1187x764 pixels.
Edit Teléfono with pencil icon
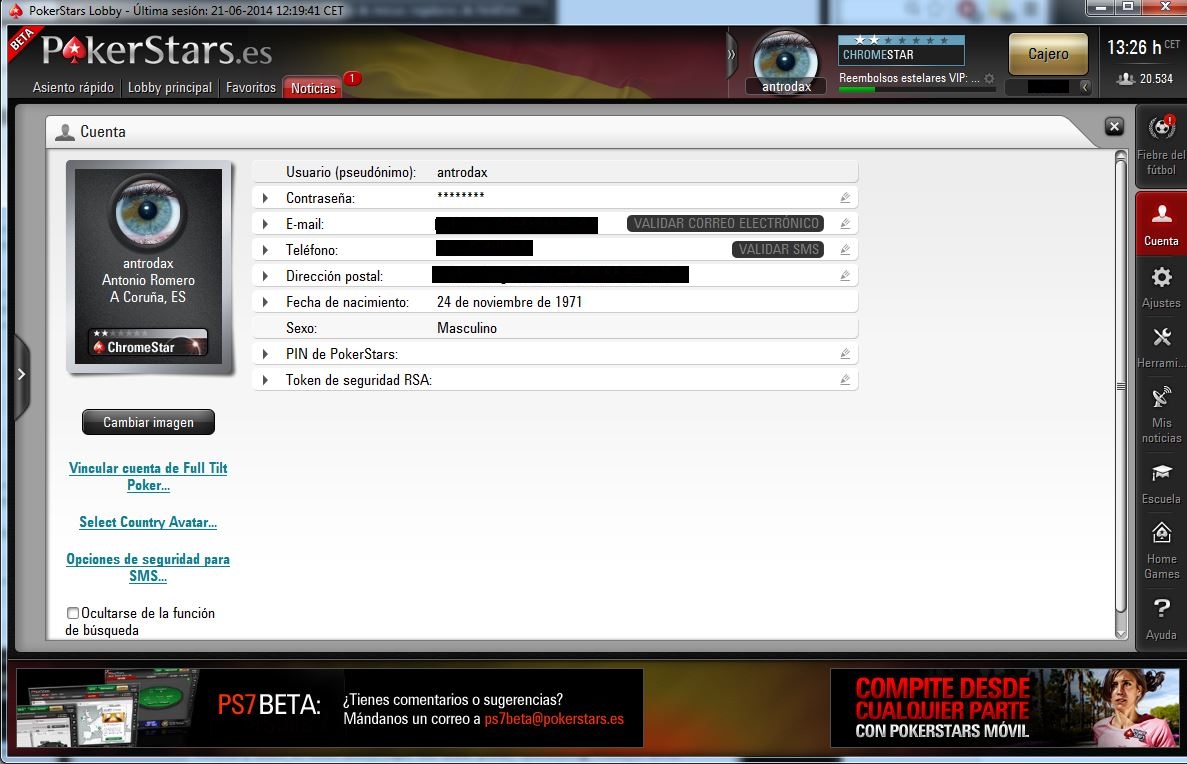845,249
